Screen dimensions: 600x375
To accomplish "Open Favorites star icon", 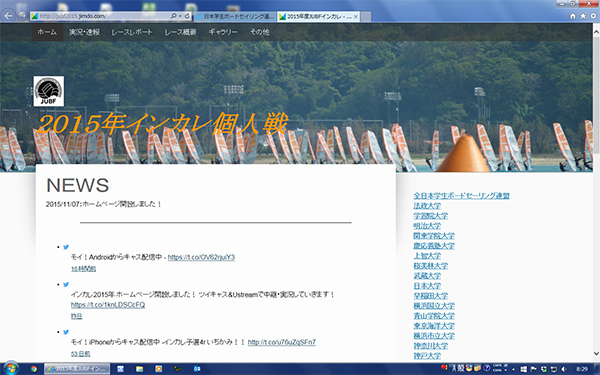I will (x=583, y=16).
